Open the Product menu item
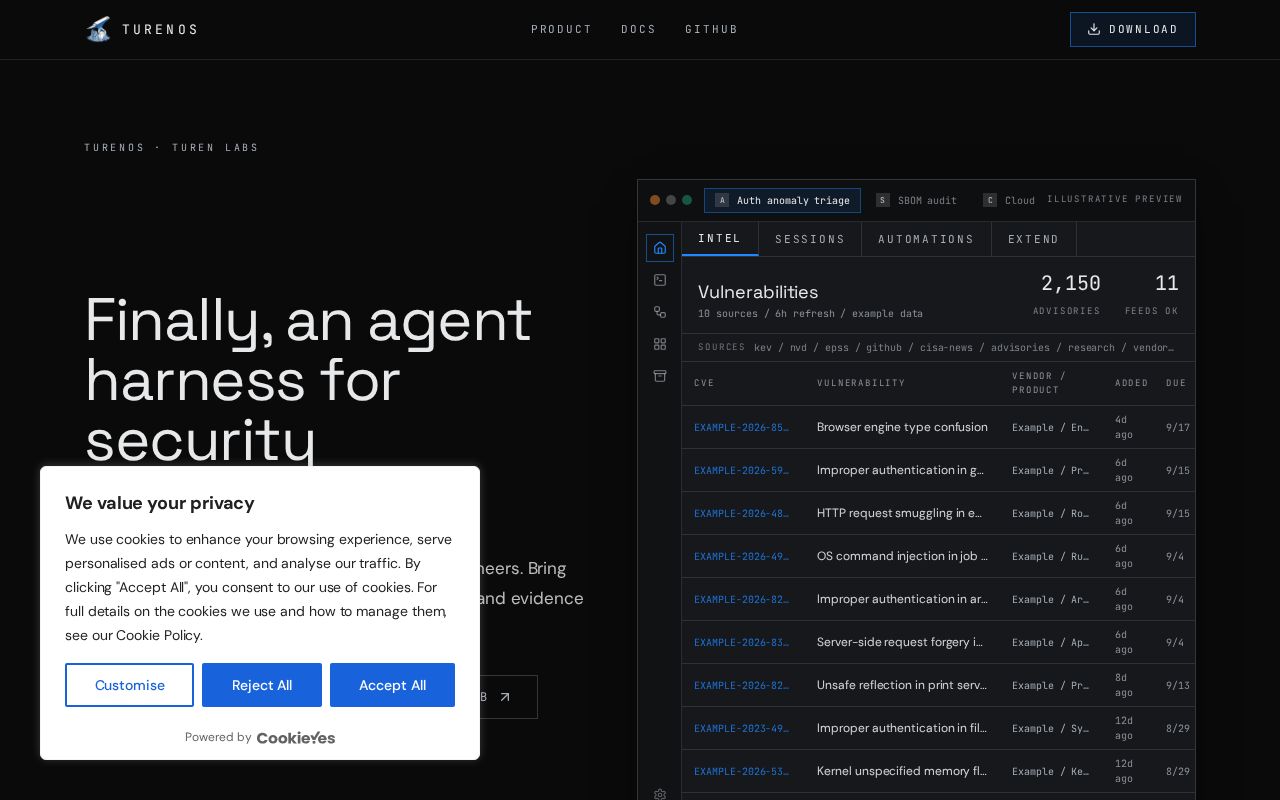Screen dimensions: 1280x800 pos(562,29)
